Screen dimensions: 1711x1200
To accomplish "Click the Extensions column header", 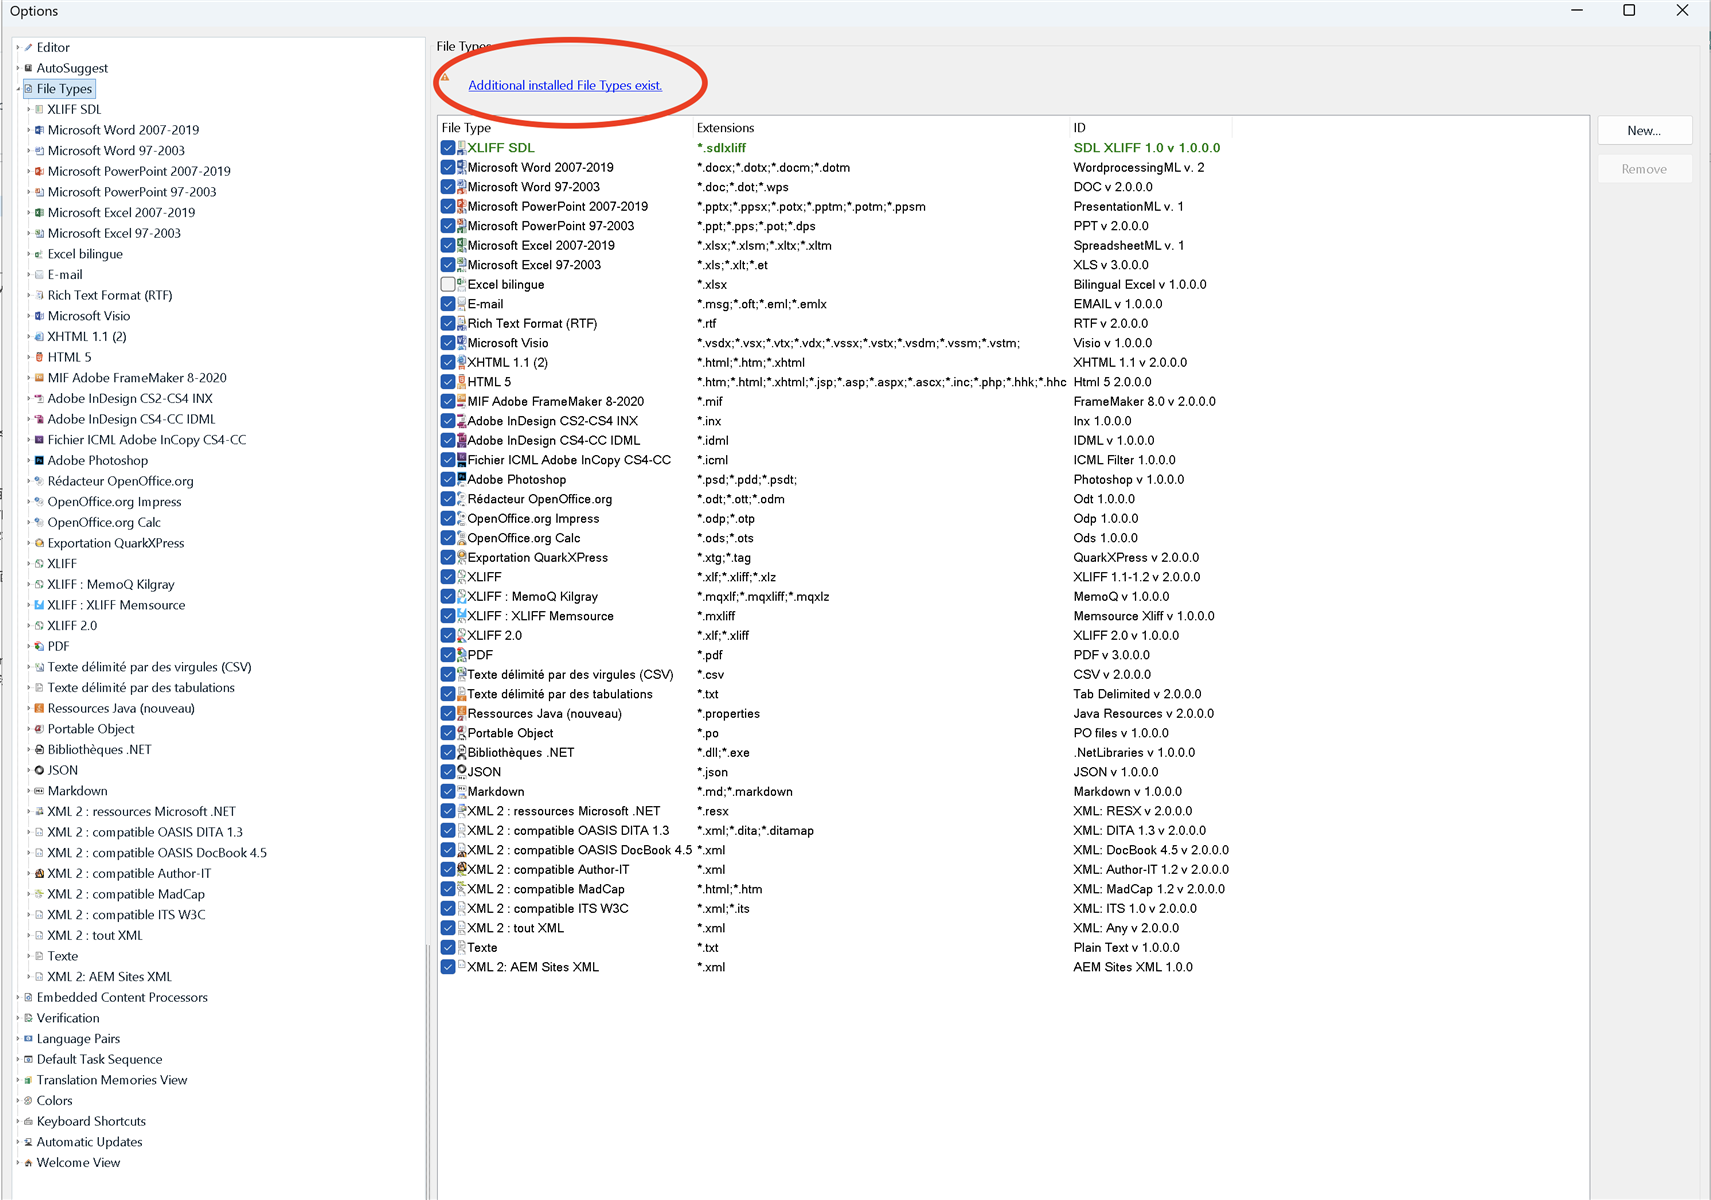I will [880, 128].
